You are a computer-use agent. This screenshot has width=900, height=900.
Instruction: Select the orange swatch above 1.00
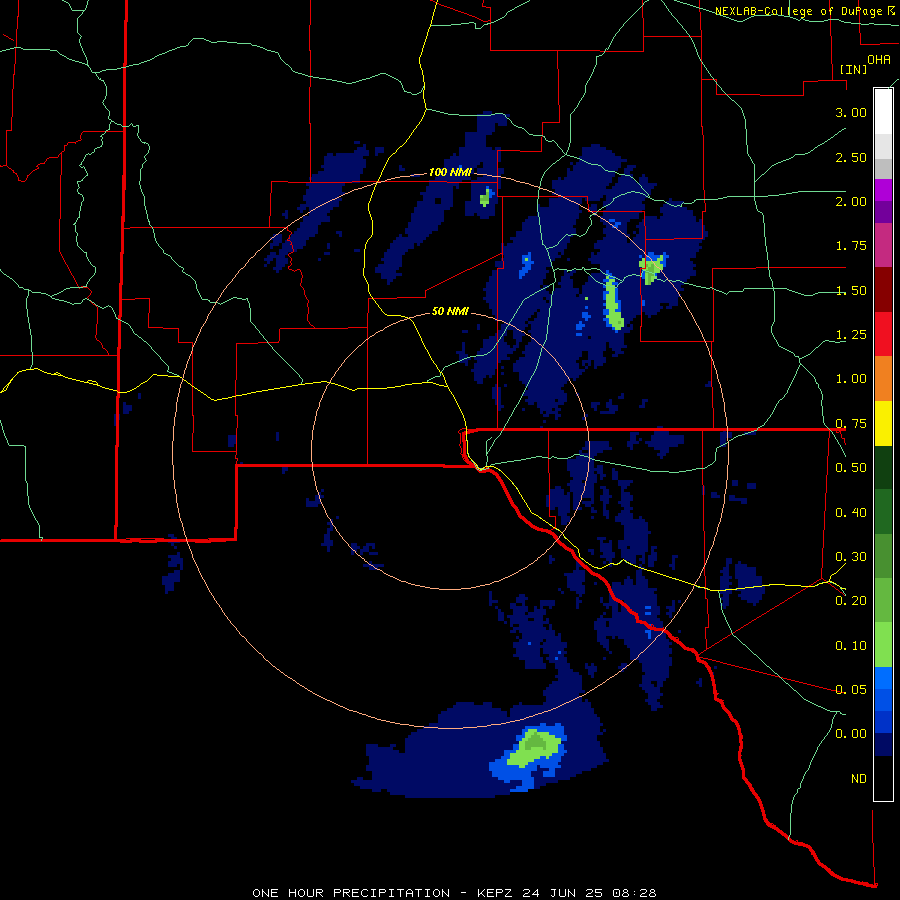pos(883,378)
